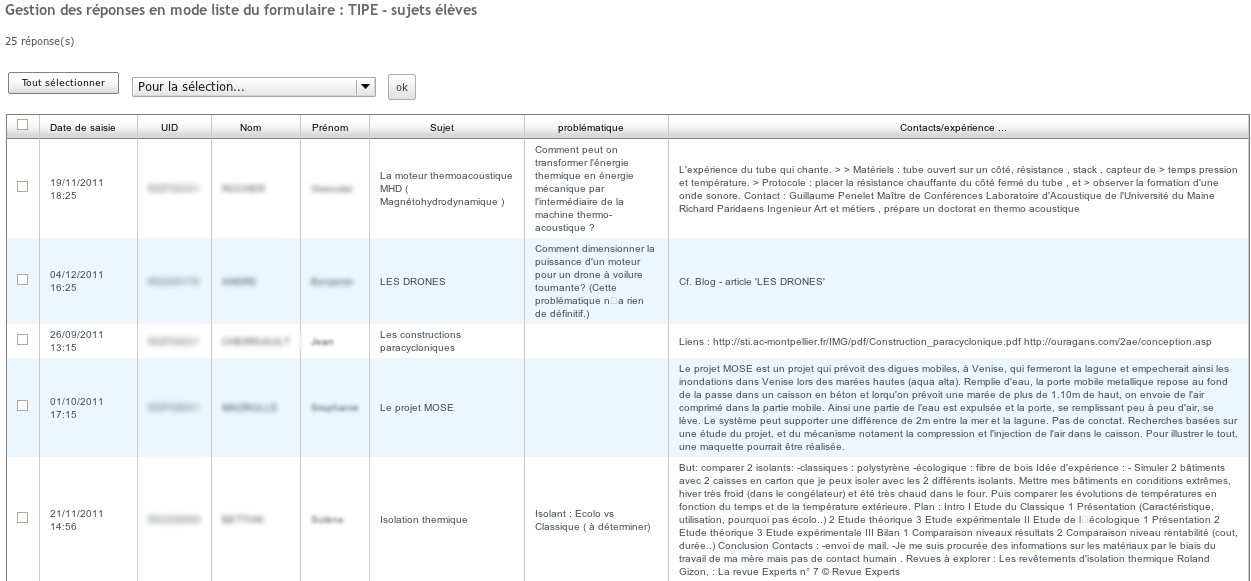Click the 'UID' column header
The height and width of the screenshot is (581, 1251).
click(x=170, y=128)
